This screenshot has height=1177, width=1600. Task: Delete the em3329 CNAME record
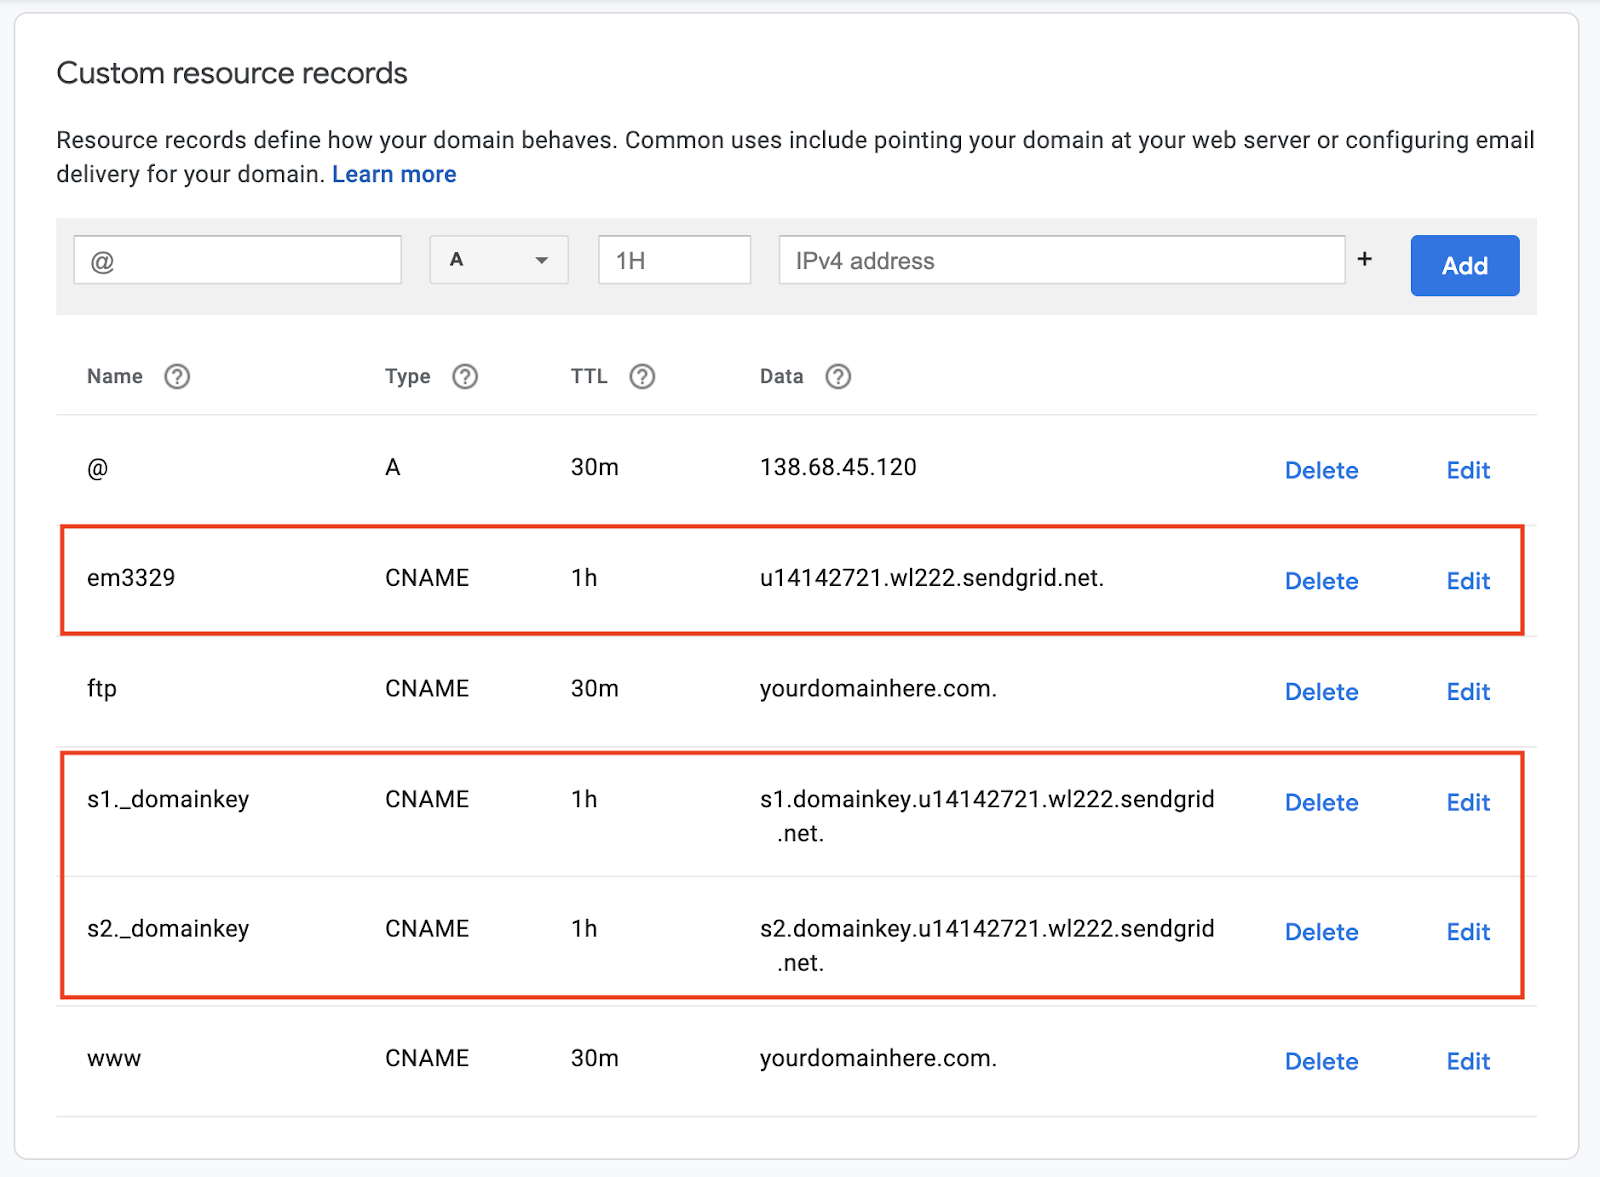click(1321, 581)
